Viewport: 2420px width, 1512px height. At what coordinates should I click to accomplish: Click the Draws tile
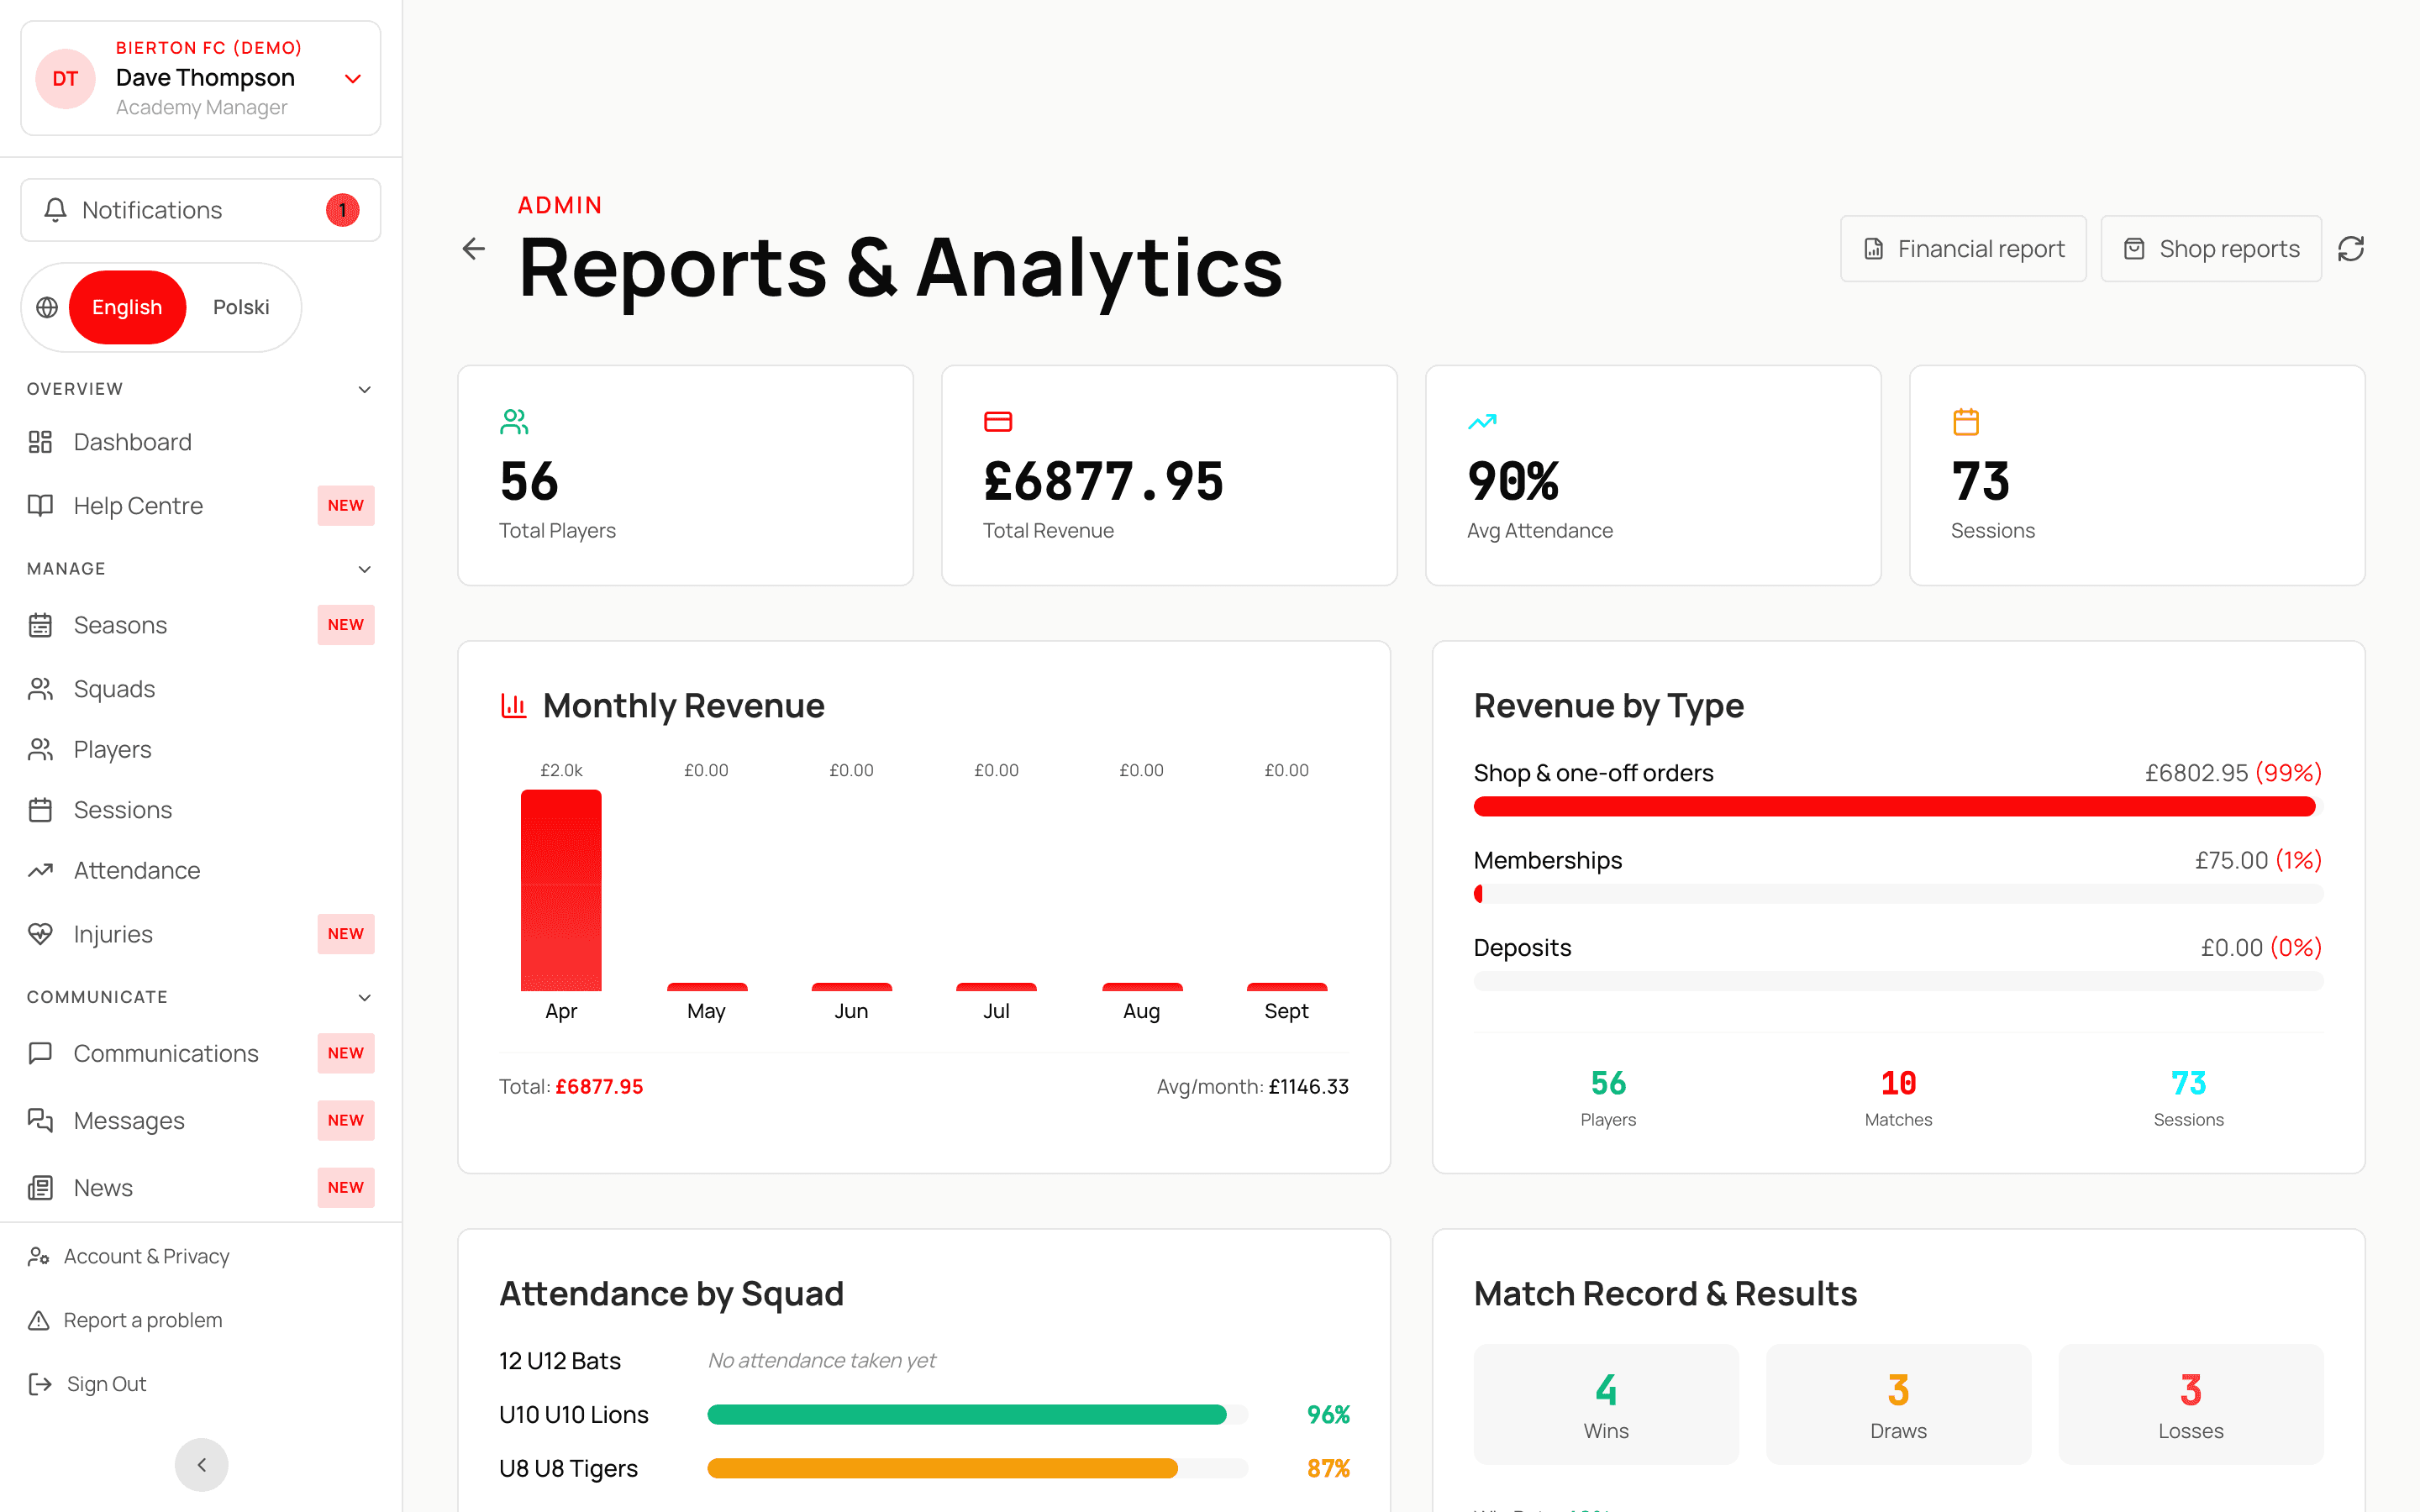[x=1898, y=1405]
